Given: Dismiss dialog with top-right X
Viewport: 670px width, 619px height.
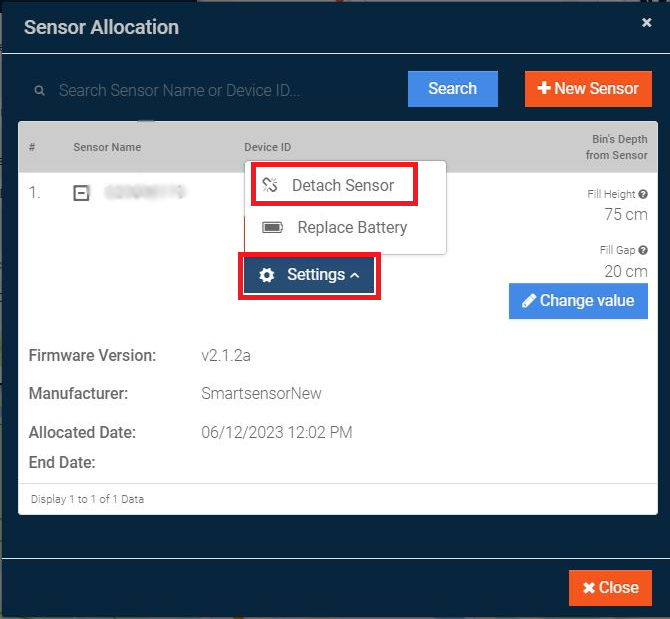Looking at the screenshot, I should pos(647,22).
